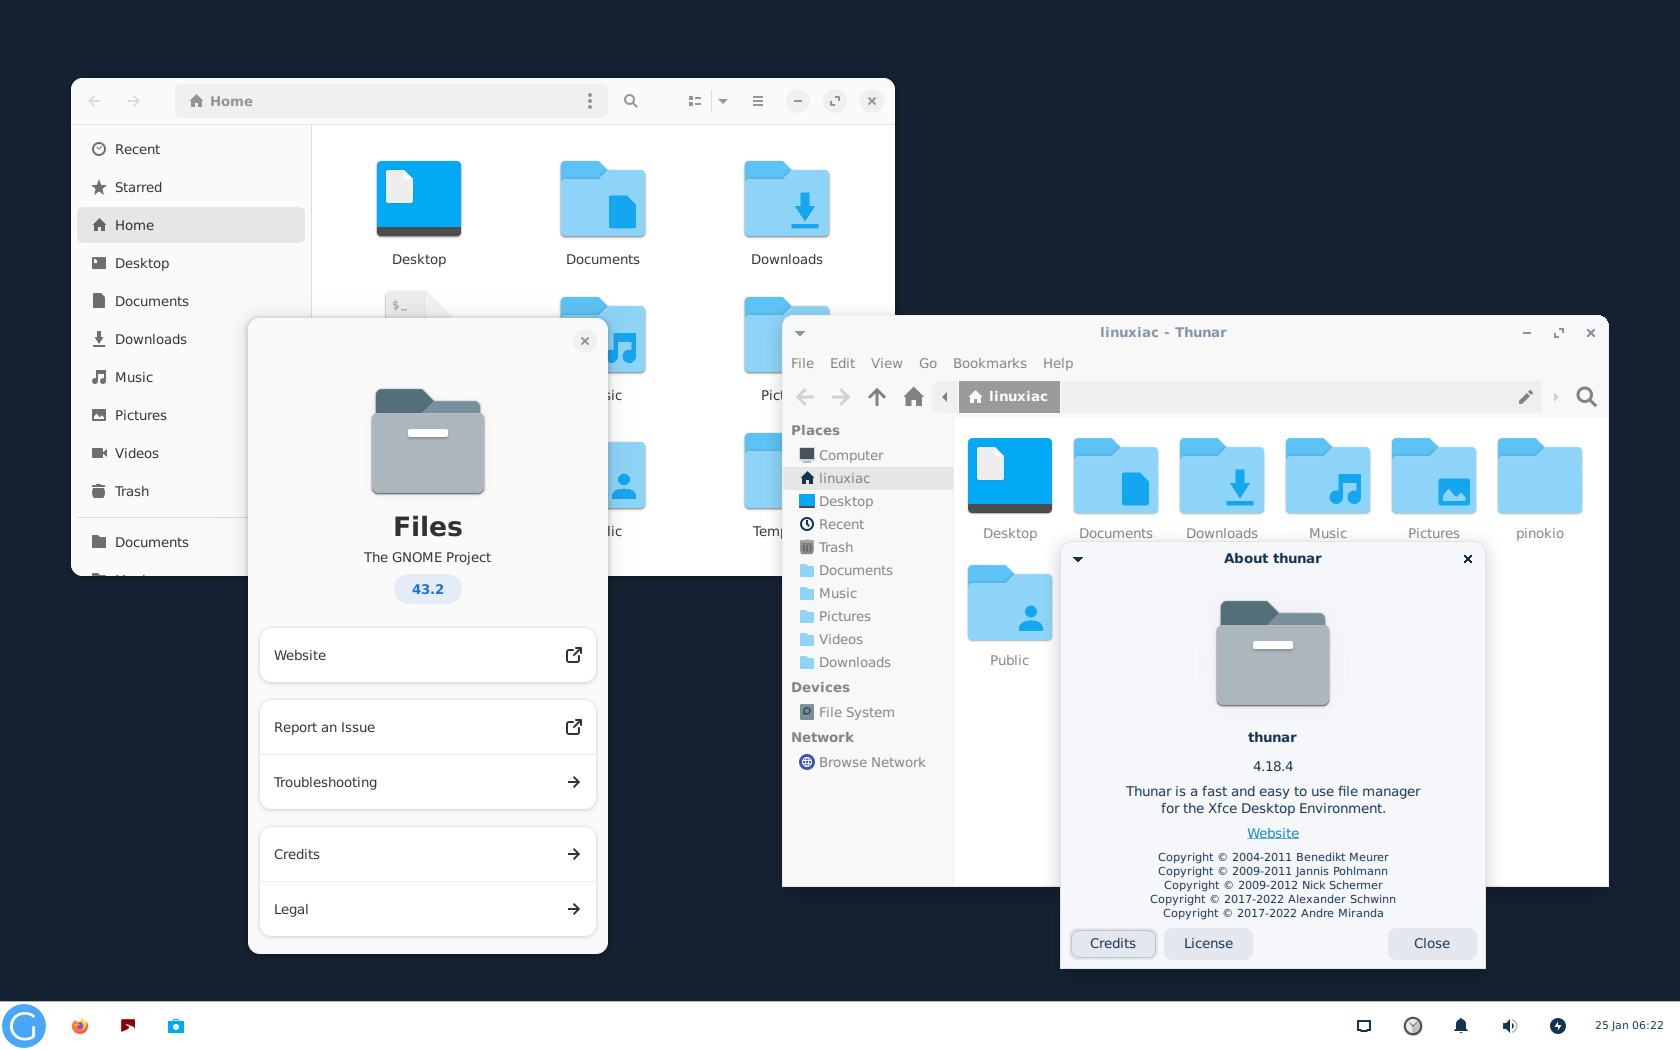1680x1050 pixels.
Task: Open the File menu in Thunar
Action: pos(803,363)
